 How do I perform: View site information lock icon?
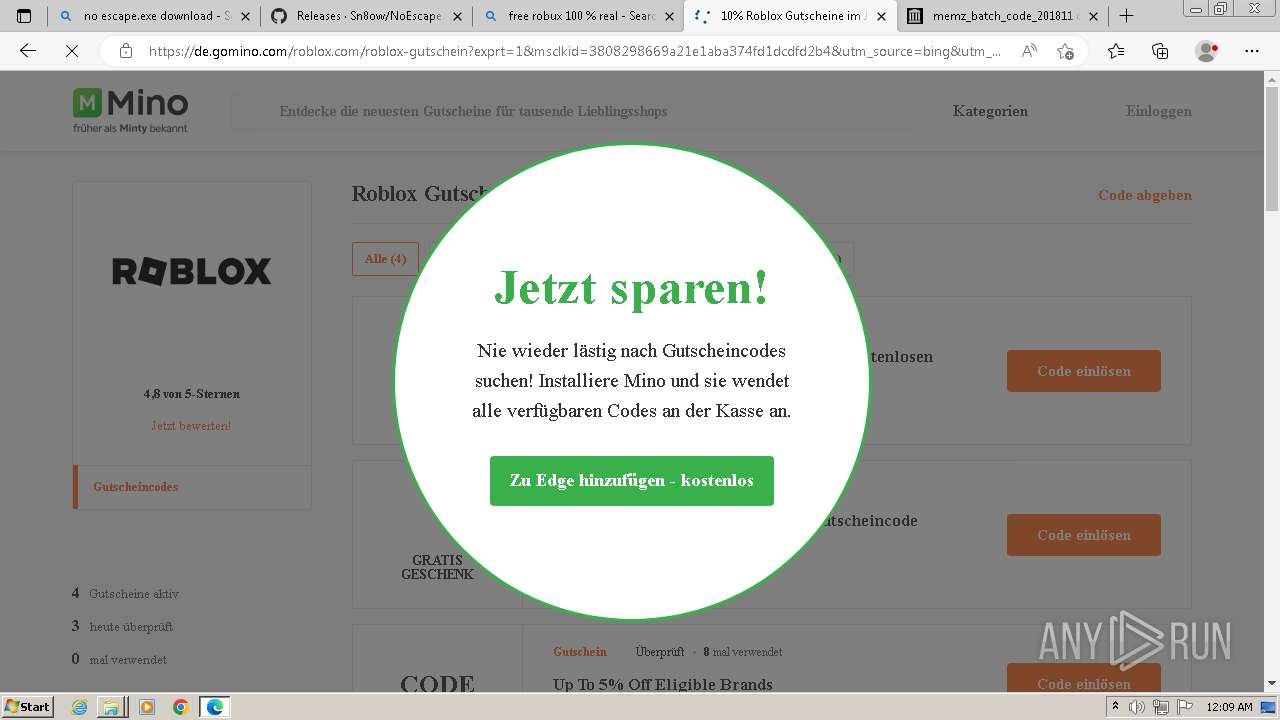(x=126, y=51)
